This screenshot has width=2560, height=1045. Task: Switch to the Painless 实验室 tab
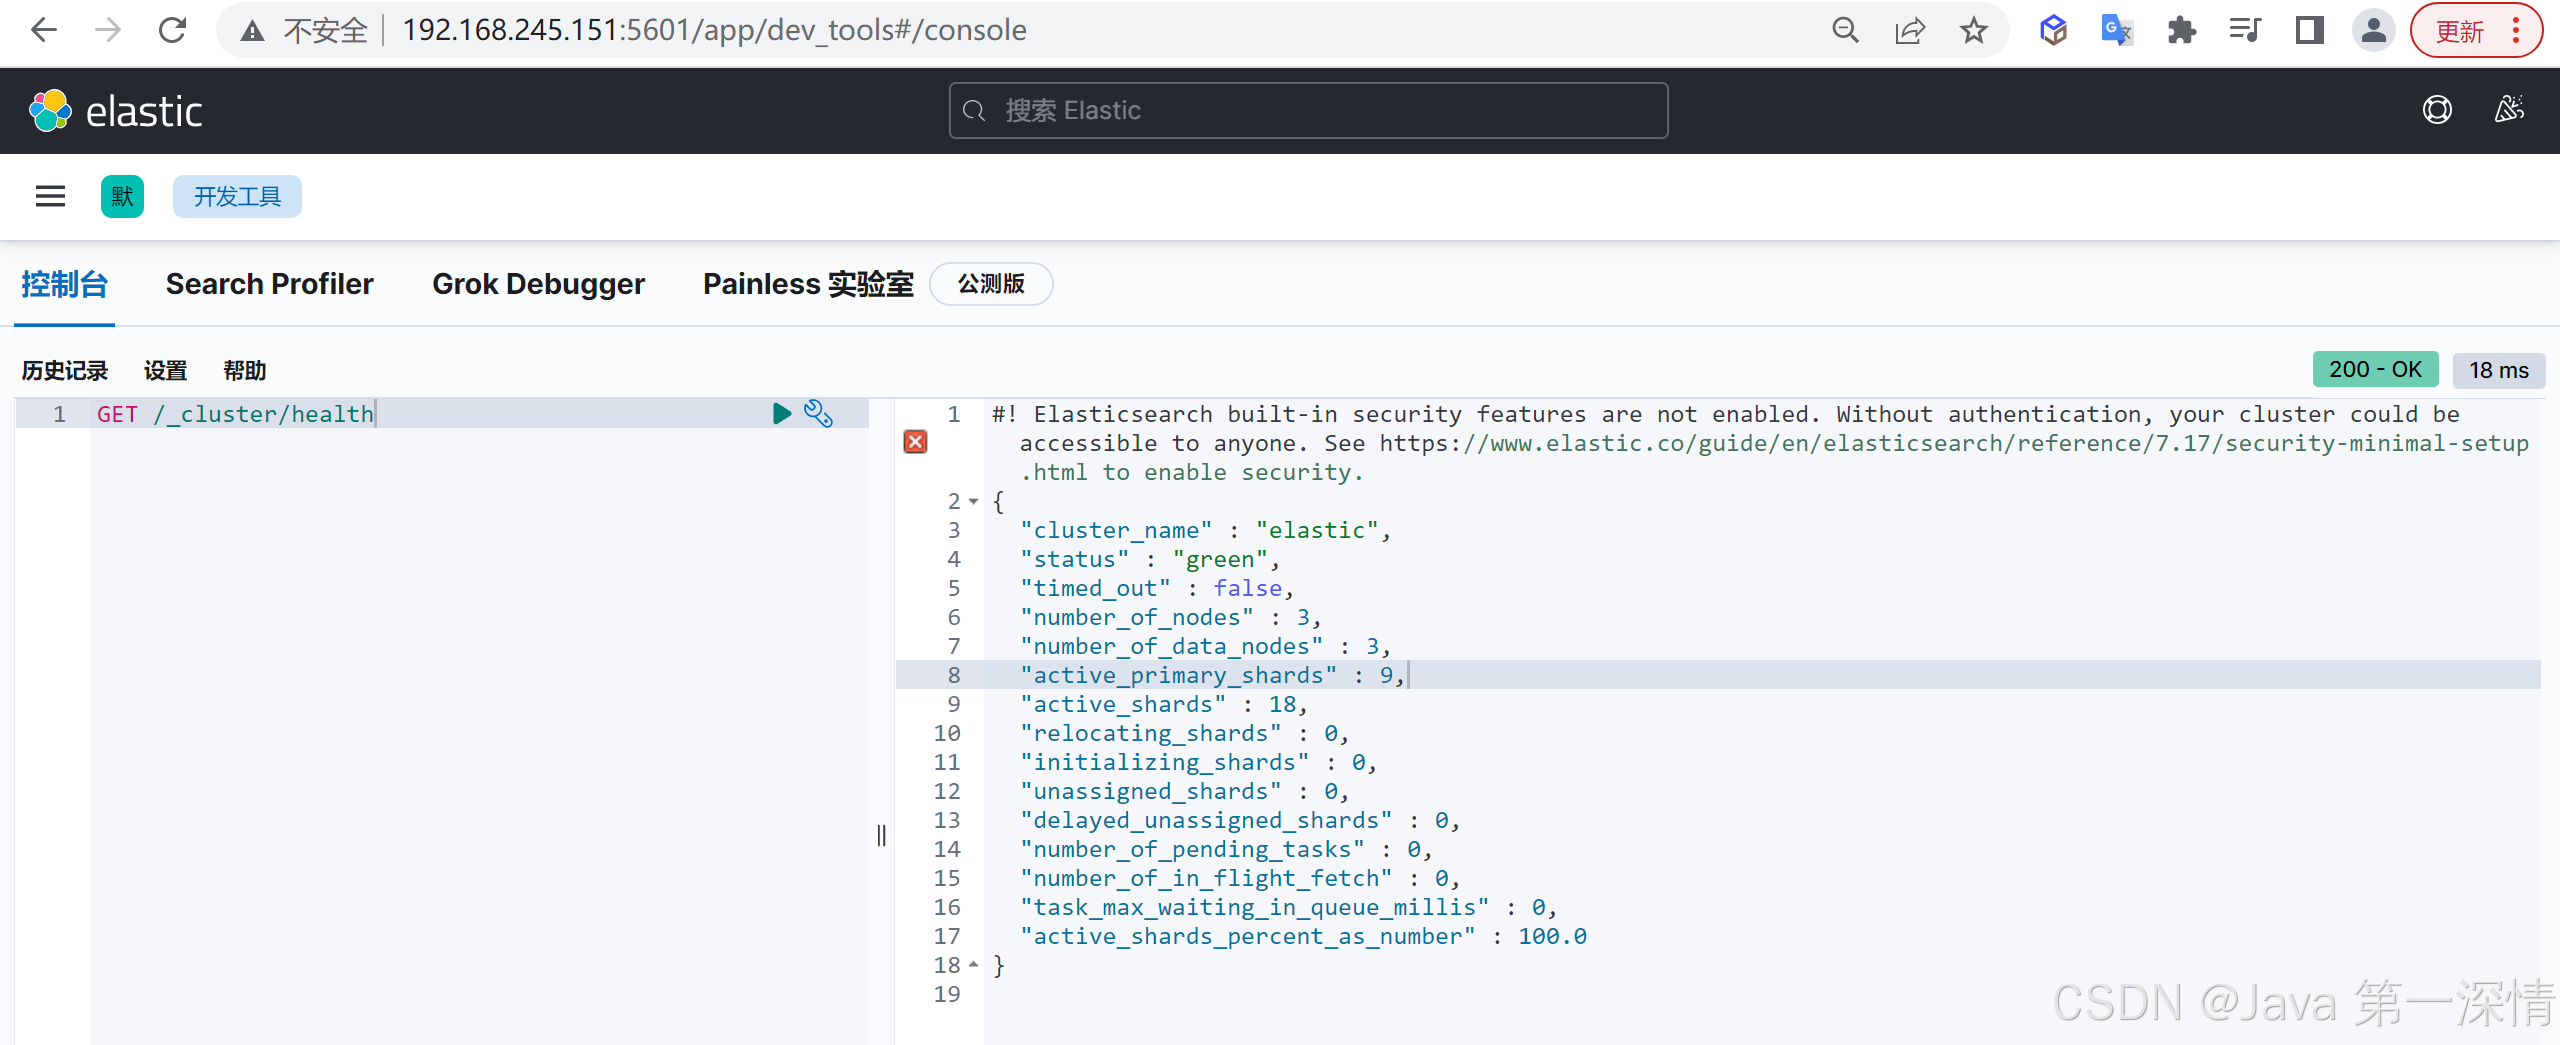[x=808, y=284]
